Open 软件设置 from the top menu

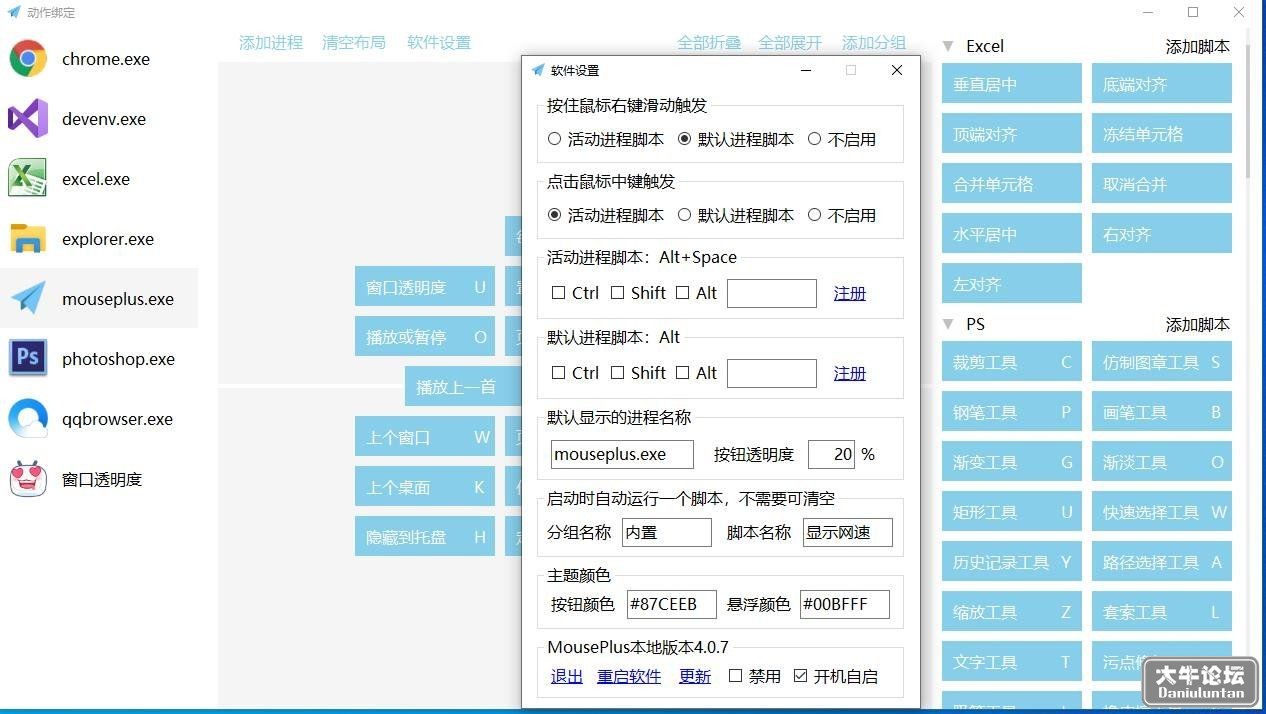(x=439, y=43)
